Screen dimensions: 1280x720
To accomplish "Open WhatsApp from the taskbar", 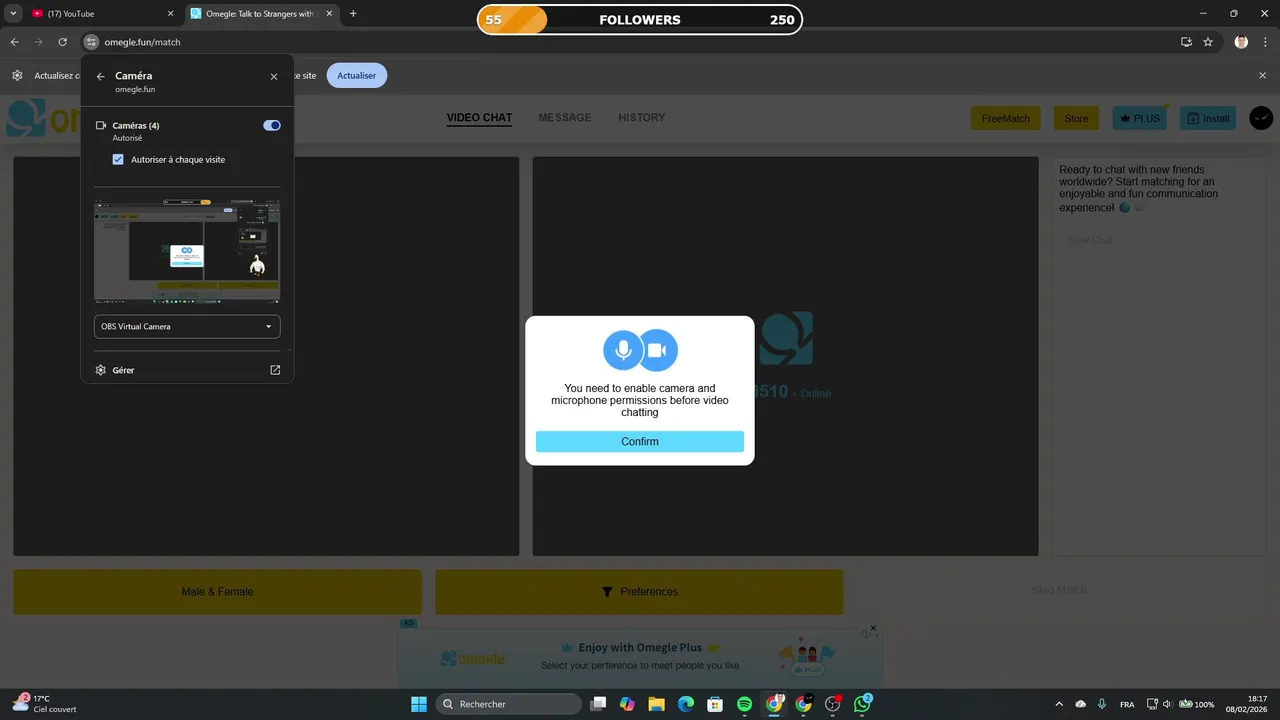I will pyautogui.click(x=862, y=704).
